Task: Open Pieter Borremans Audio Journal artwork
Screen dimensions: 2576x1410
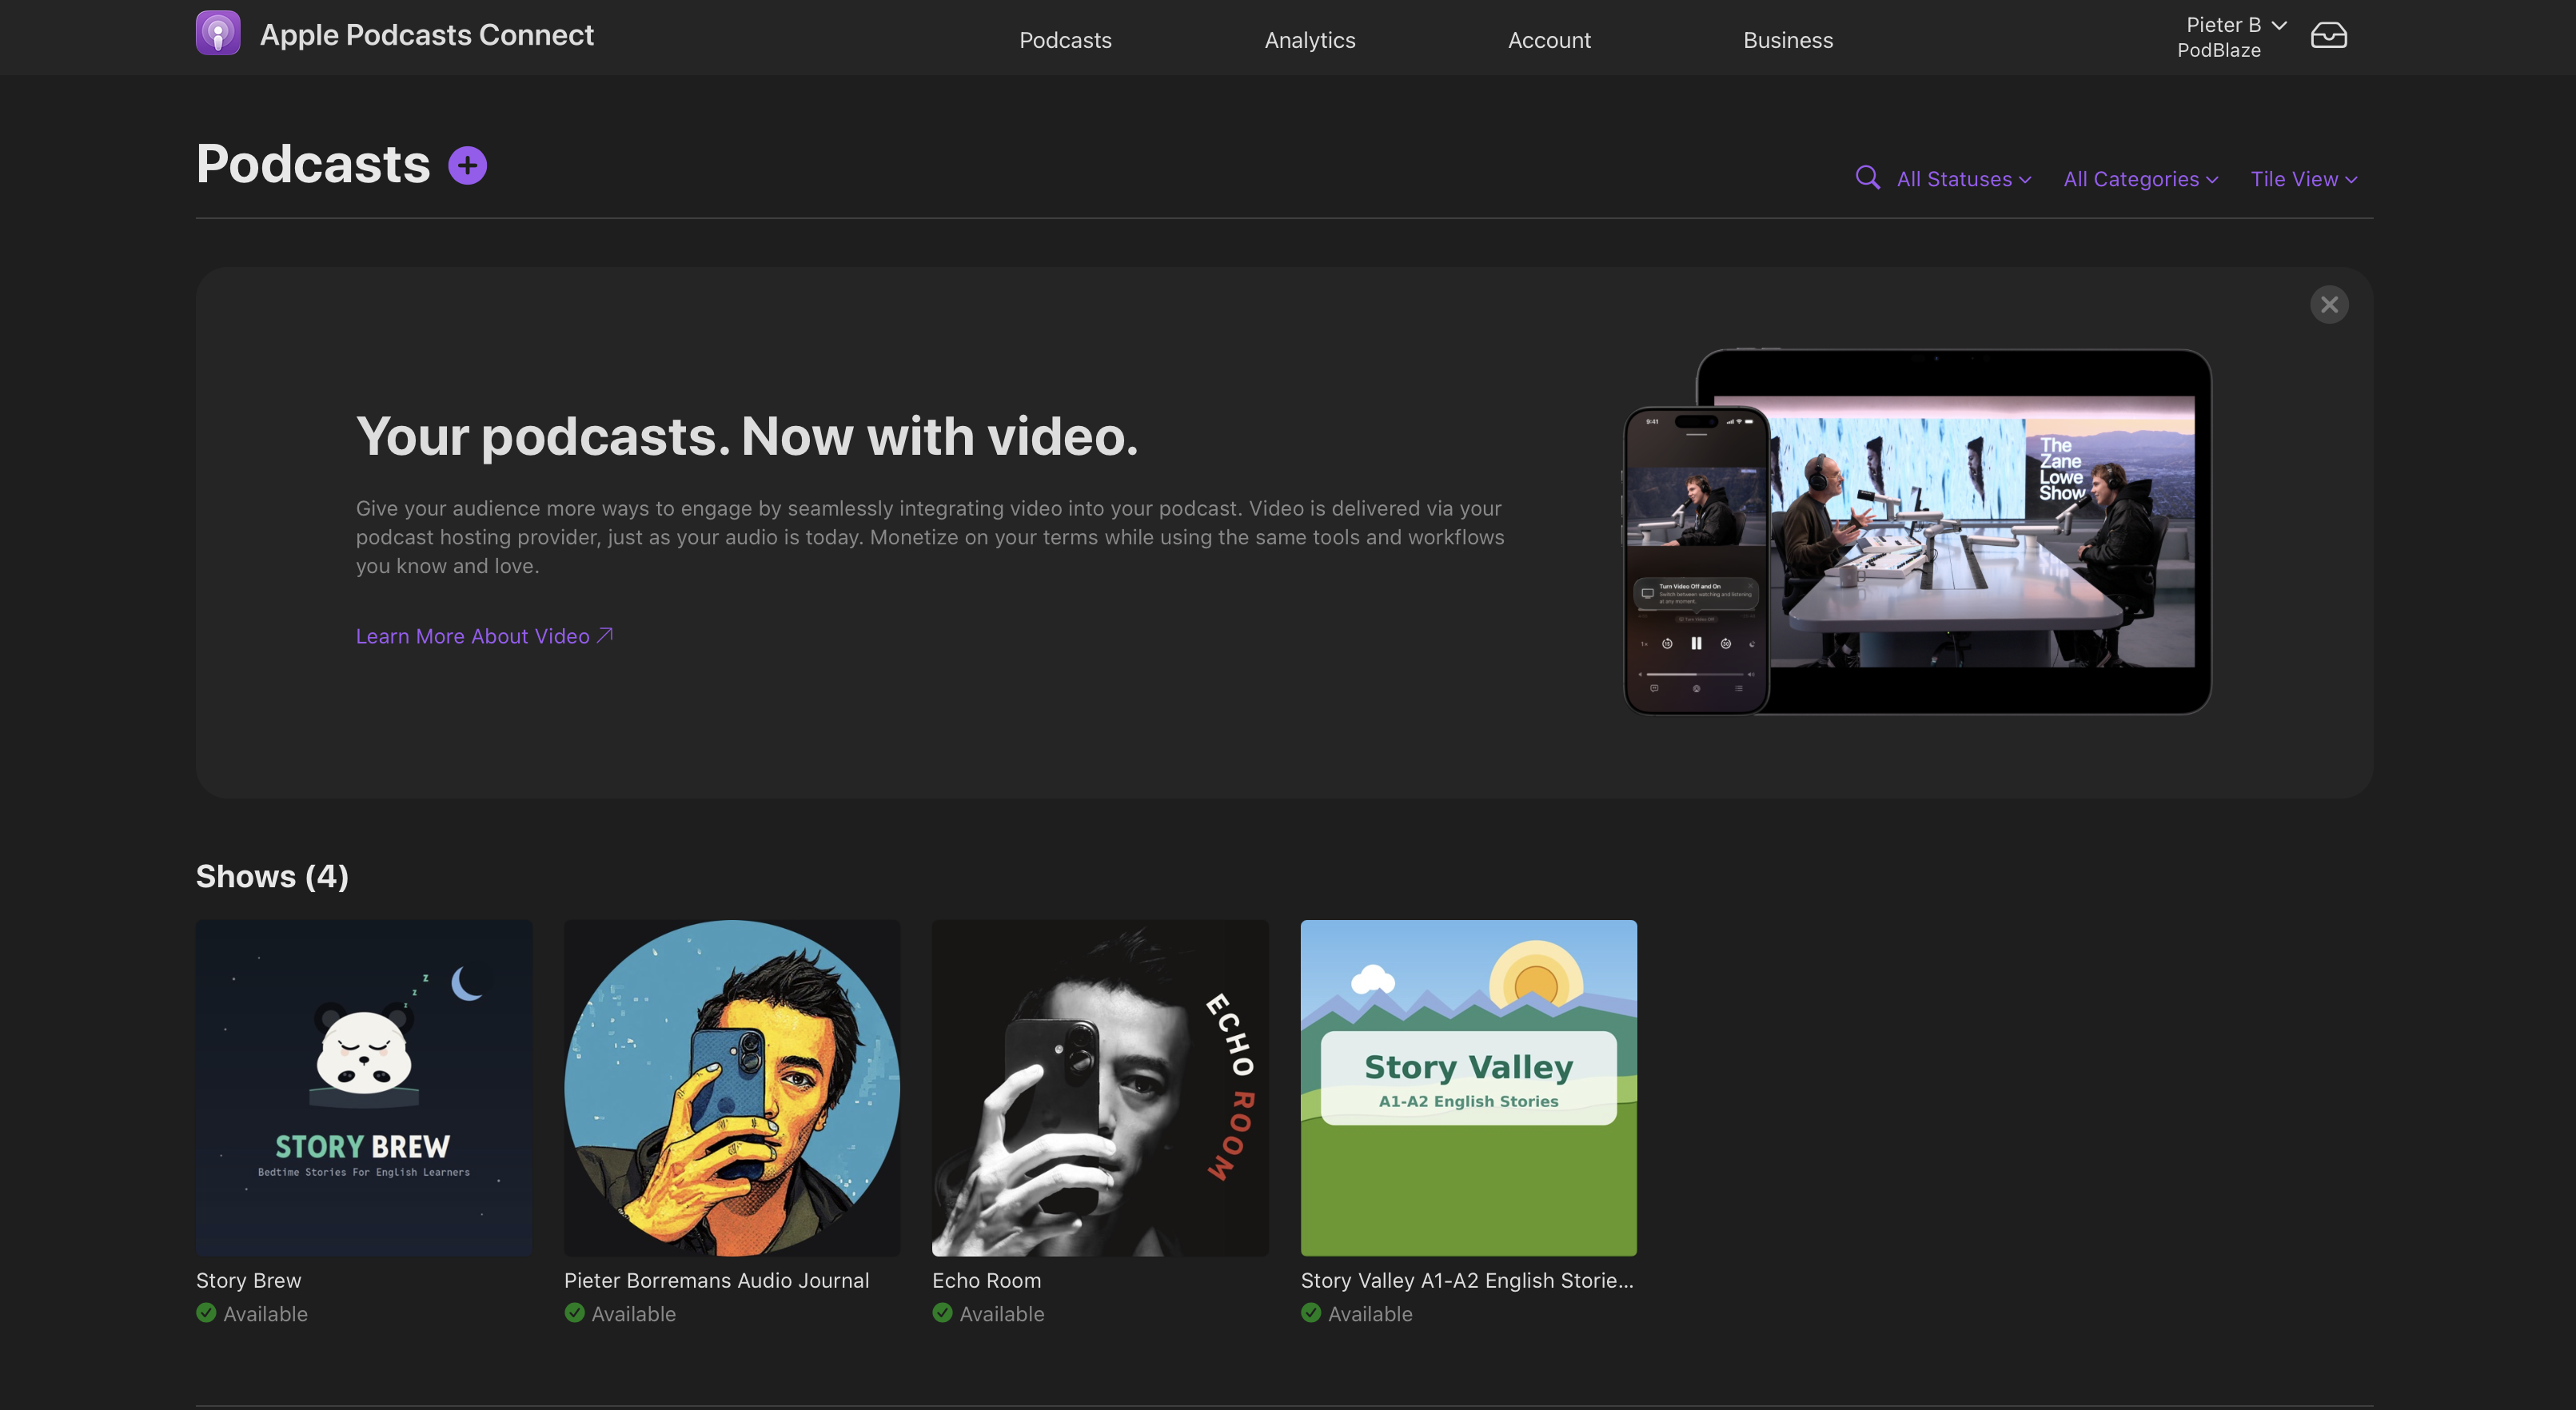Action: (x=732, y=1088)
